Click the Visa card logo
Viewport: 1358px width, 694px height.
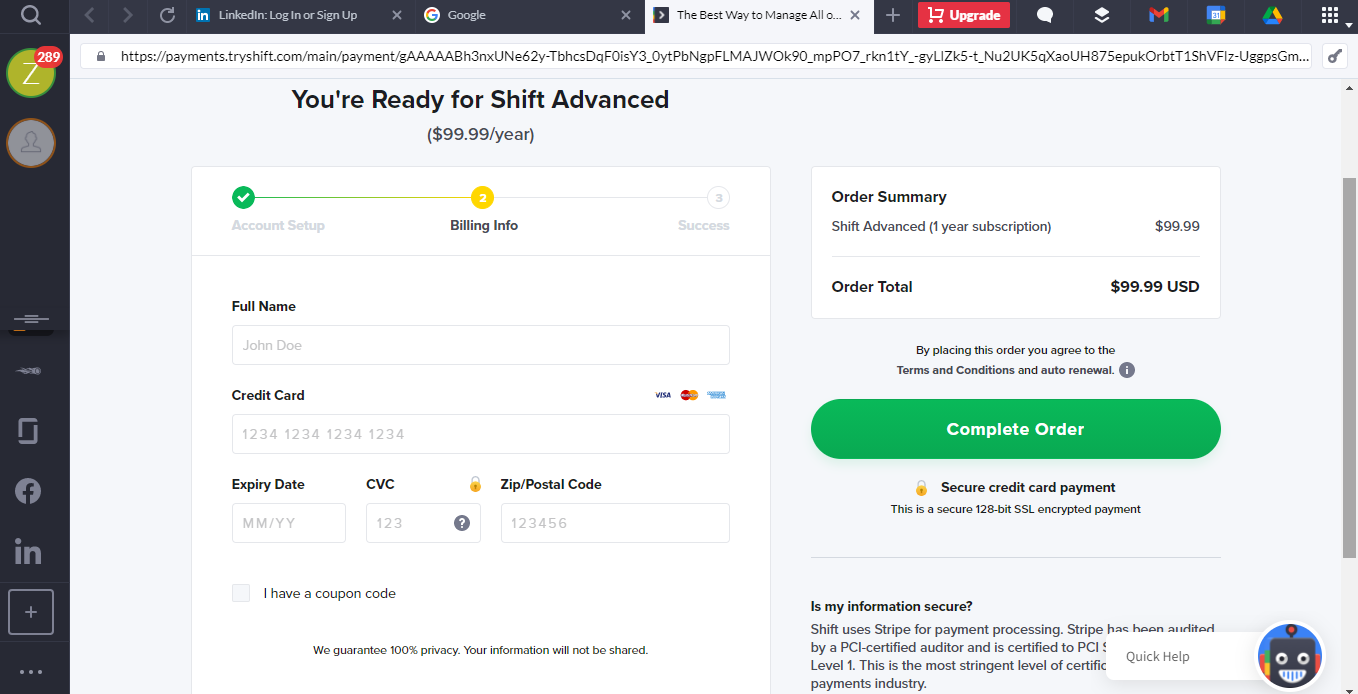[663, 395]
